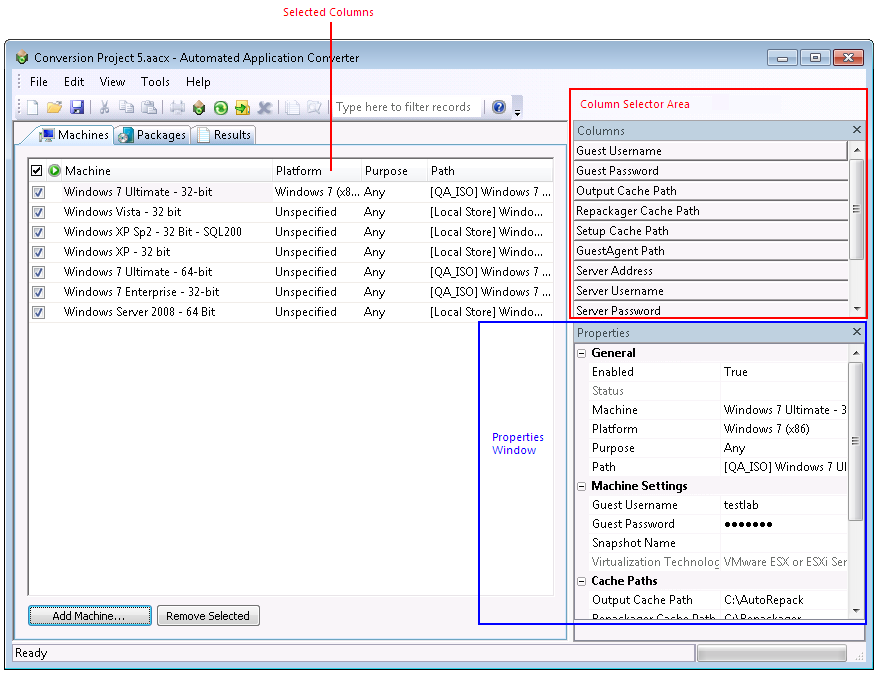Screen dimensions: 878x676
Task: Toggle the select-all checkbox in the Machine header
Action: click(37, 170)
